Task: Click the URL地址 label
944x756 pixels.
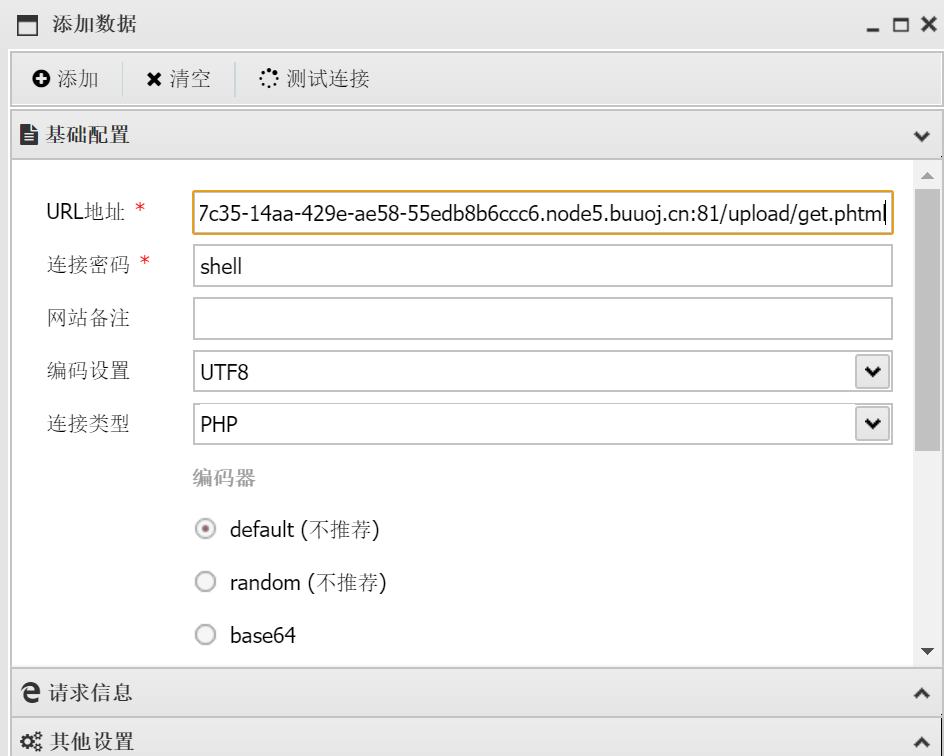Action: (x=85, y=212)
